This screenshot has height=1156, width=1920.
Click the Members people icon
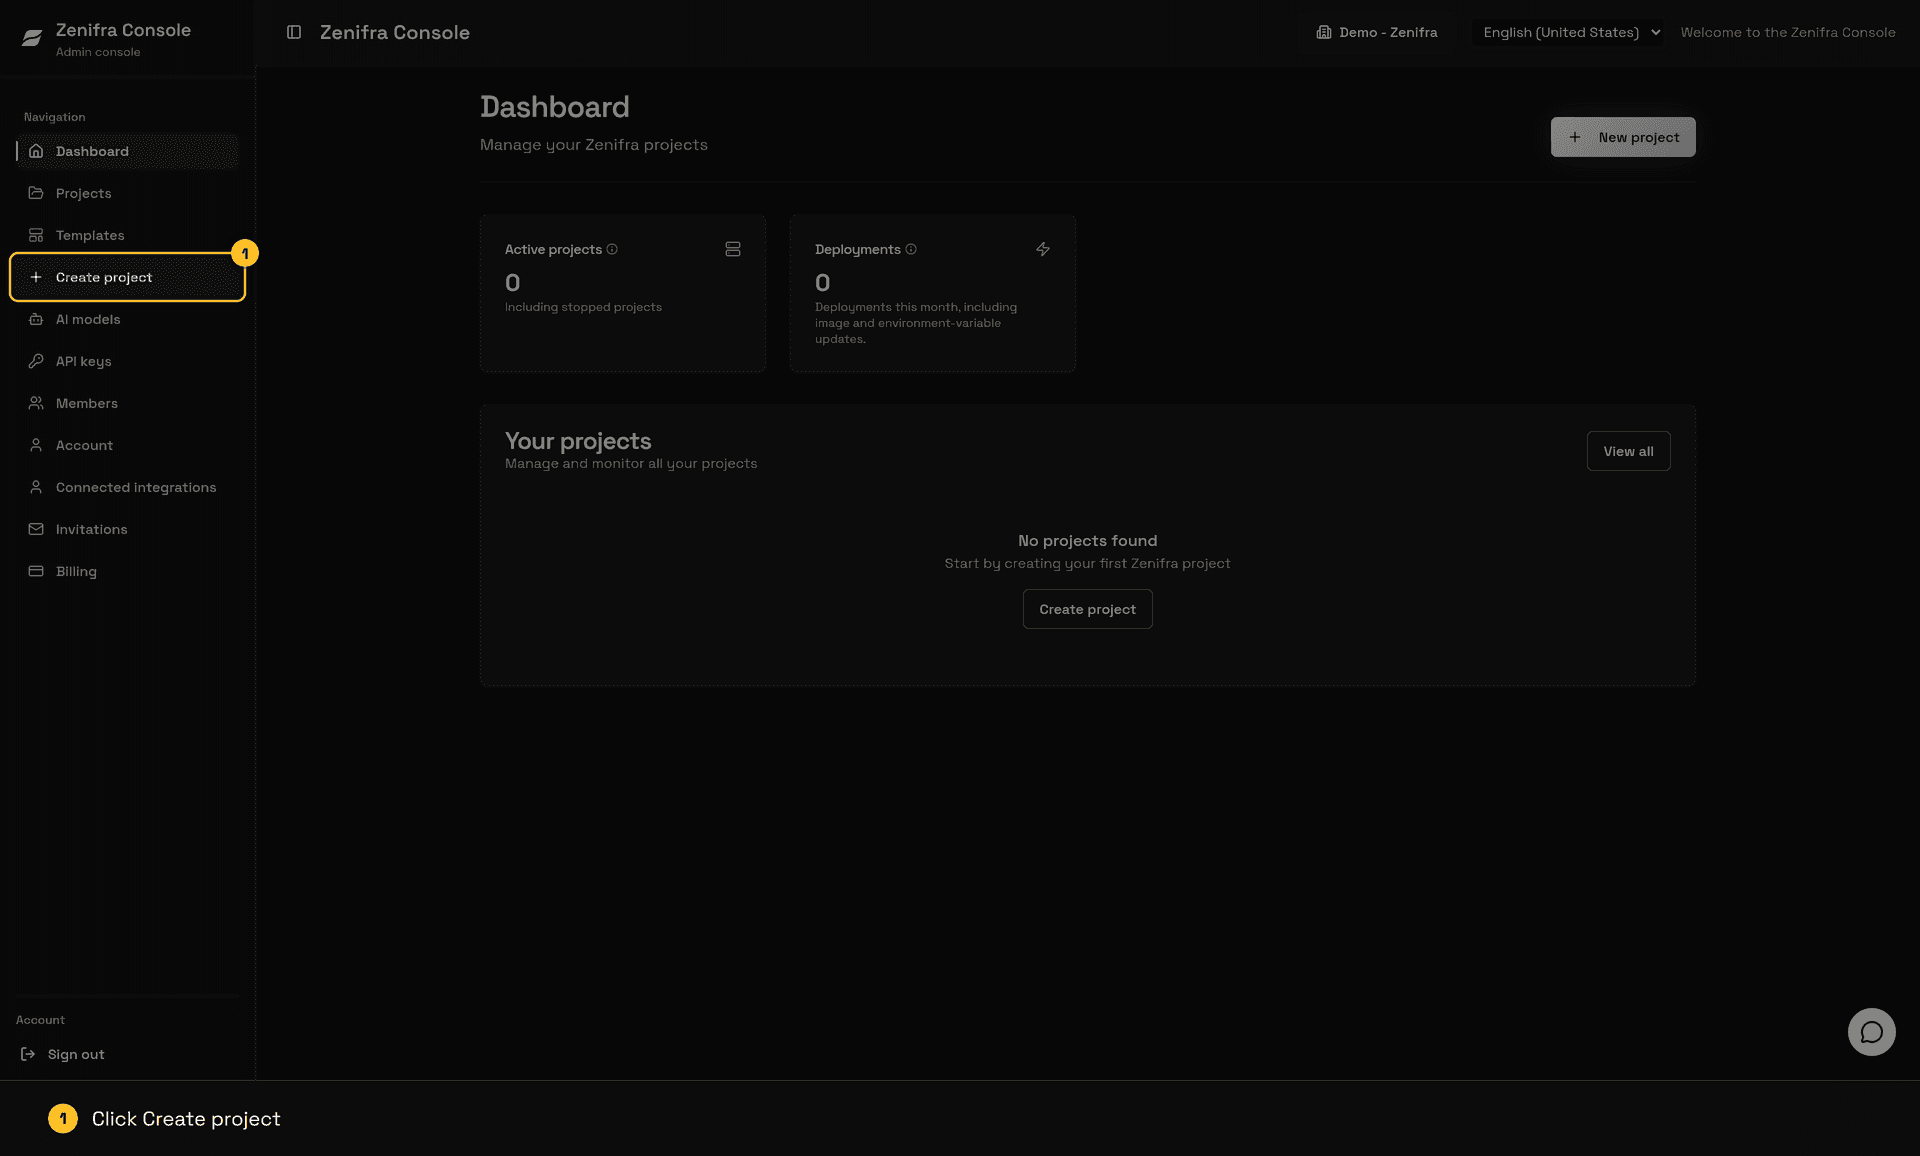pos(36,403)
